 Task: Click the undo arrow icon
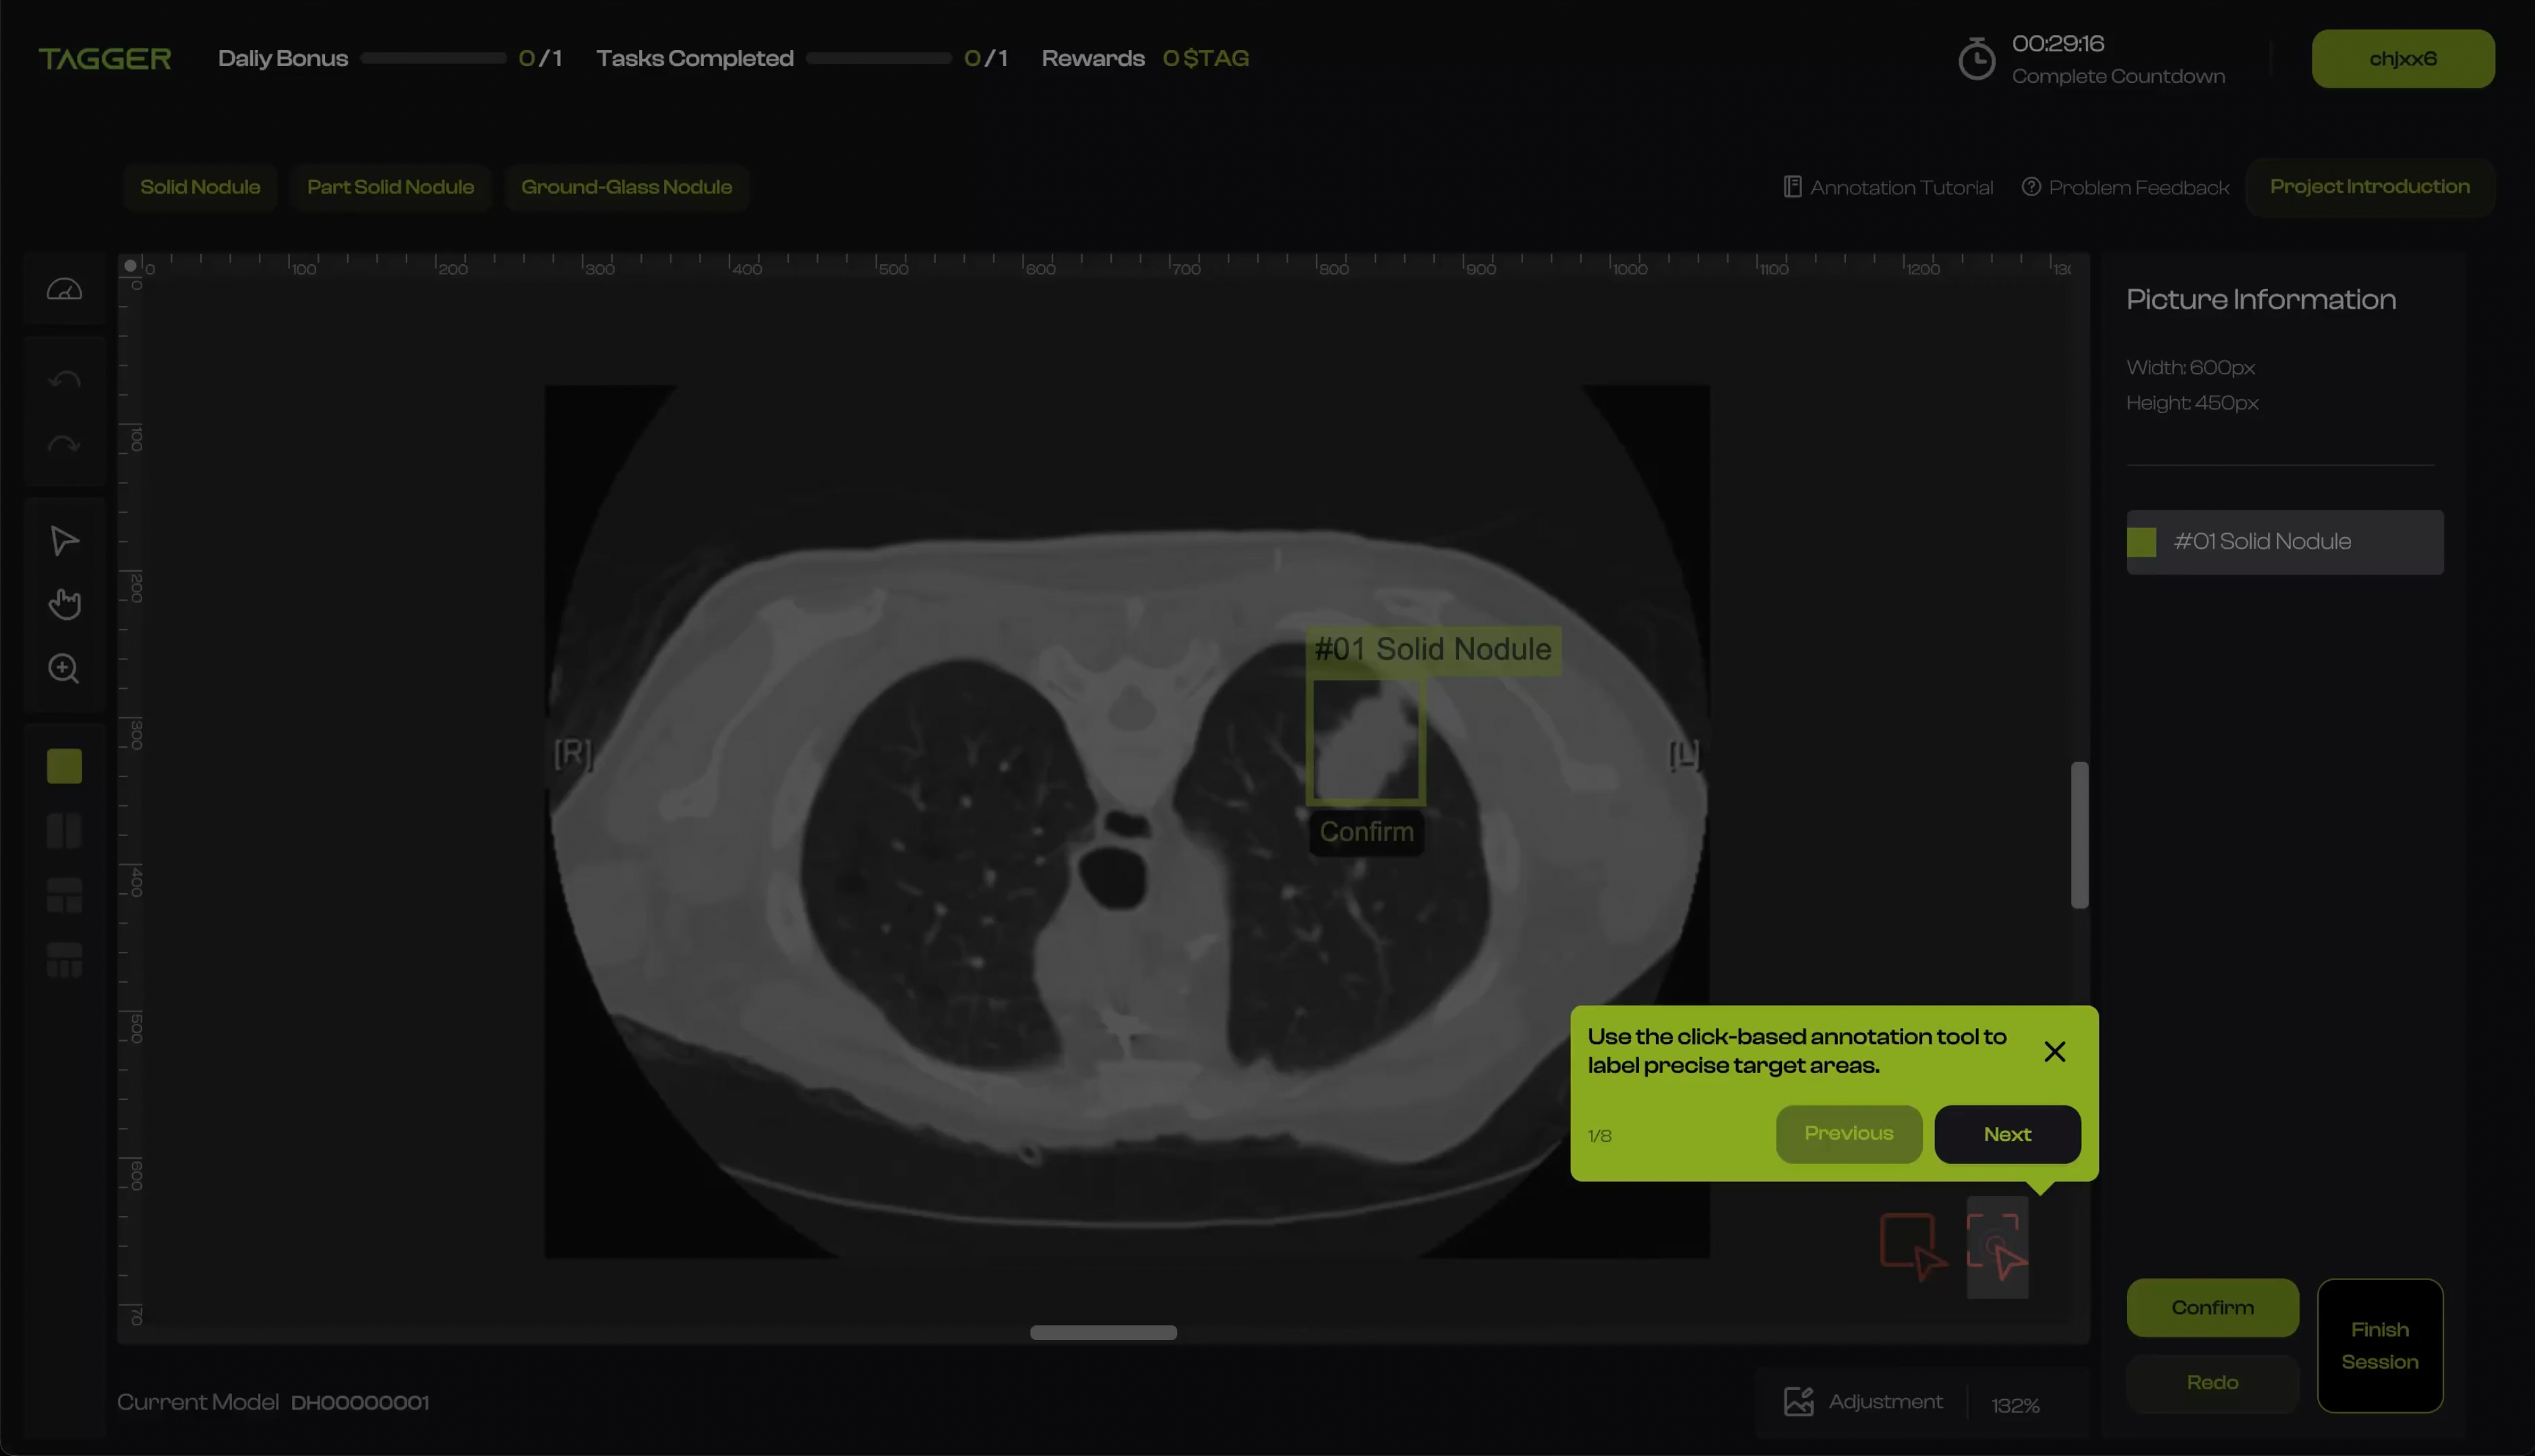(x=64, y=379)
